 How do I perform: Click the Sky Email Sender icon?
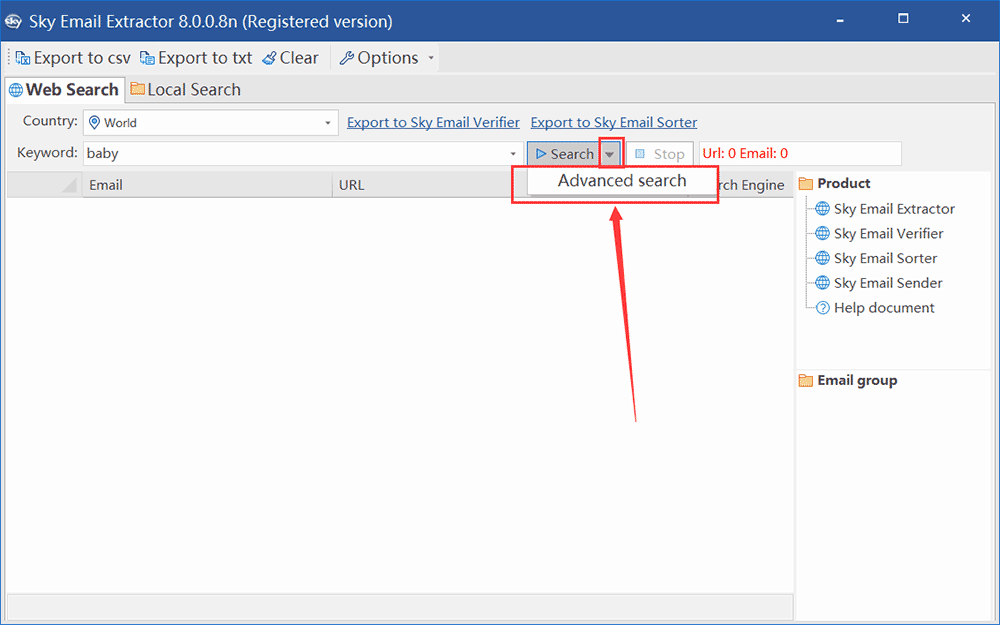822,283
